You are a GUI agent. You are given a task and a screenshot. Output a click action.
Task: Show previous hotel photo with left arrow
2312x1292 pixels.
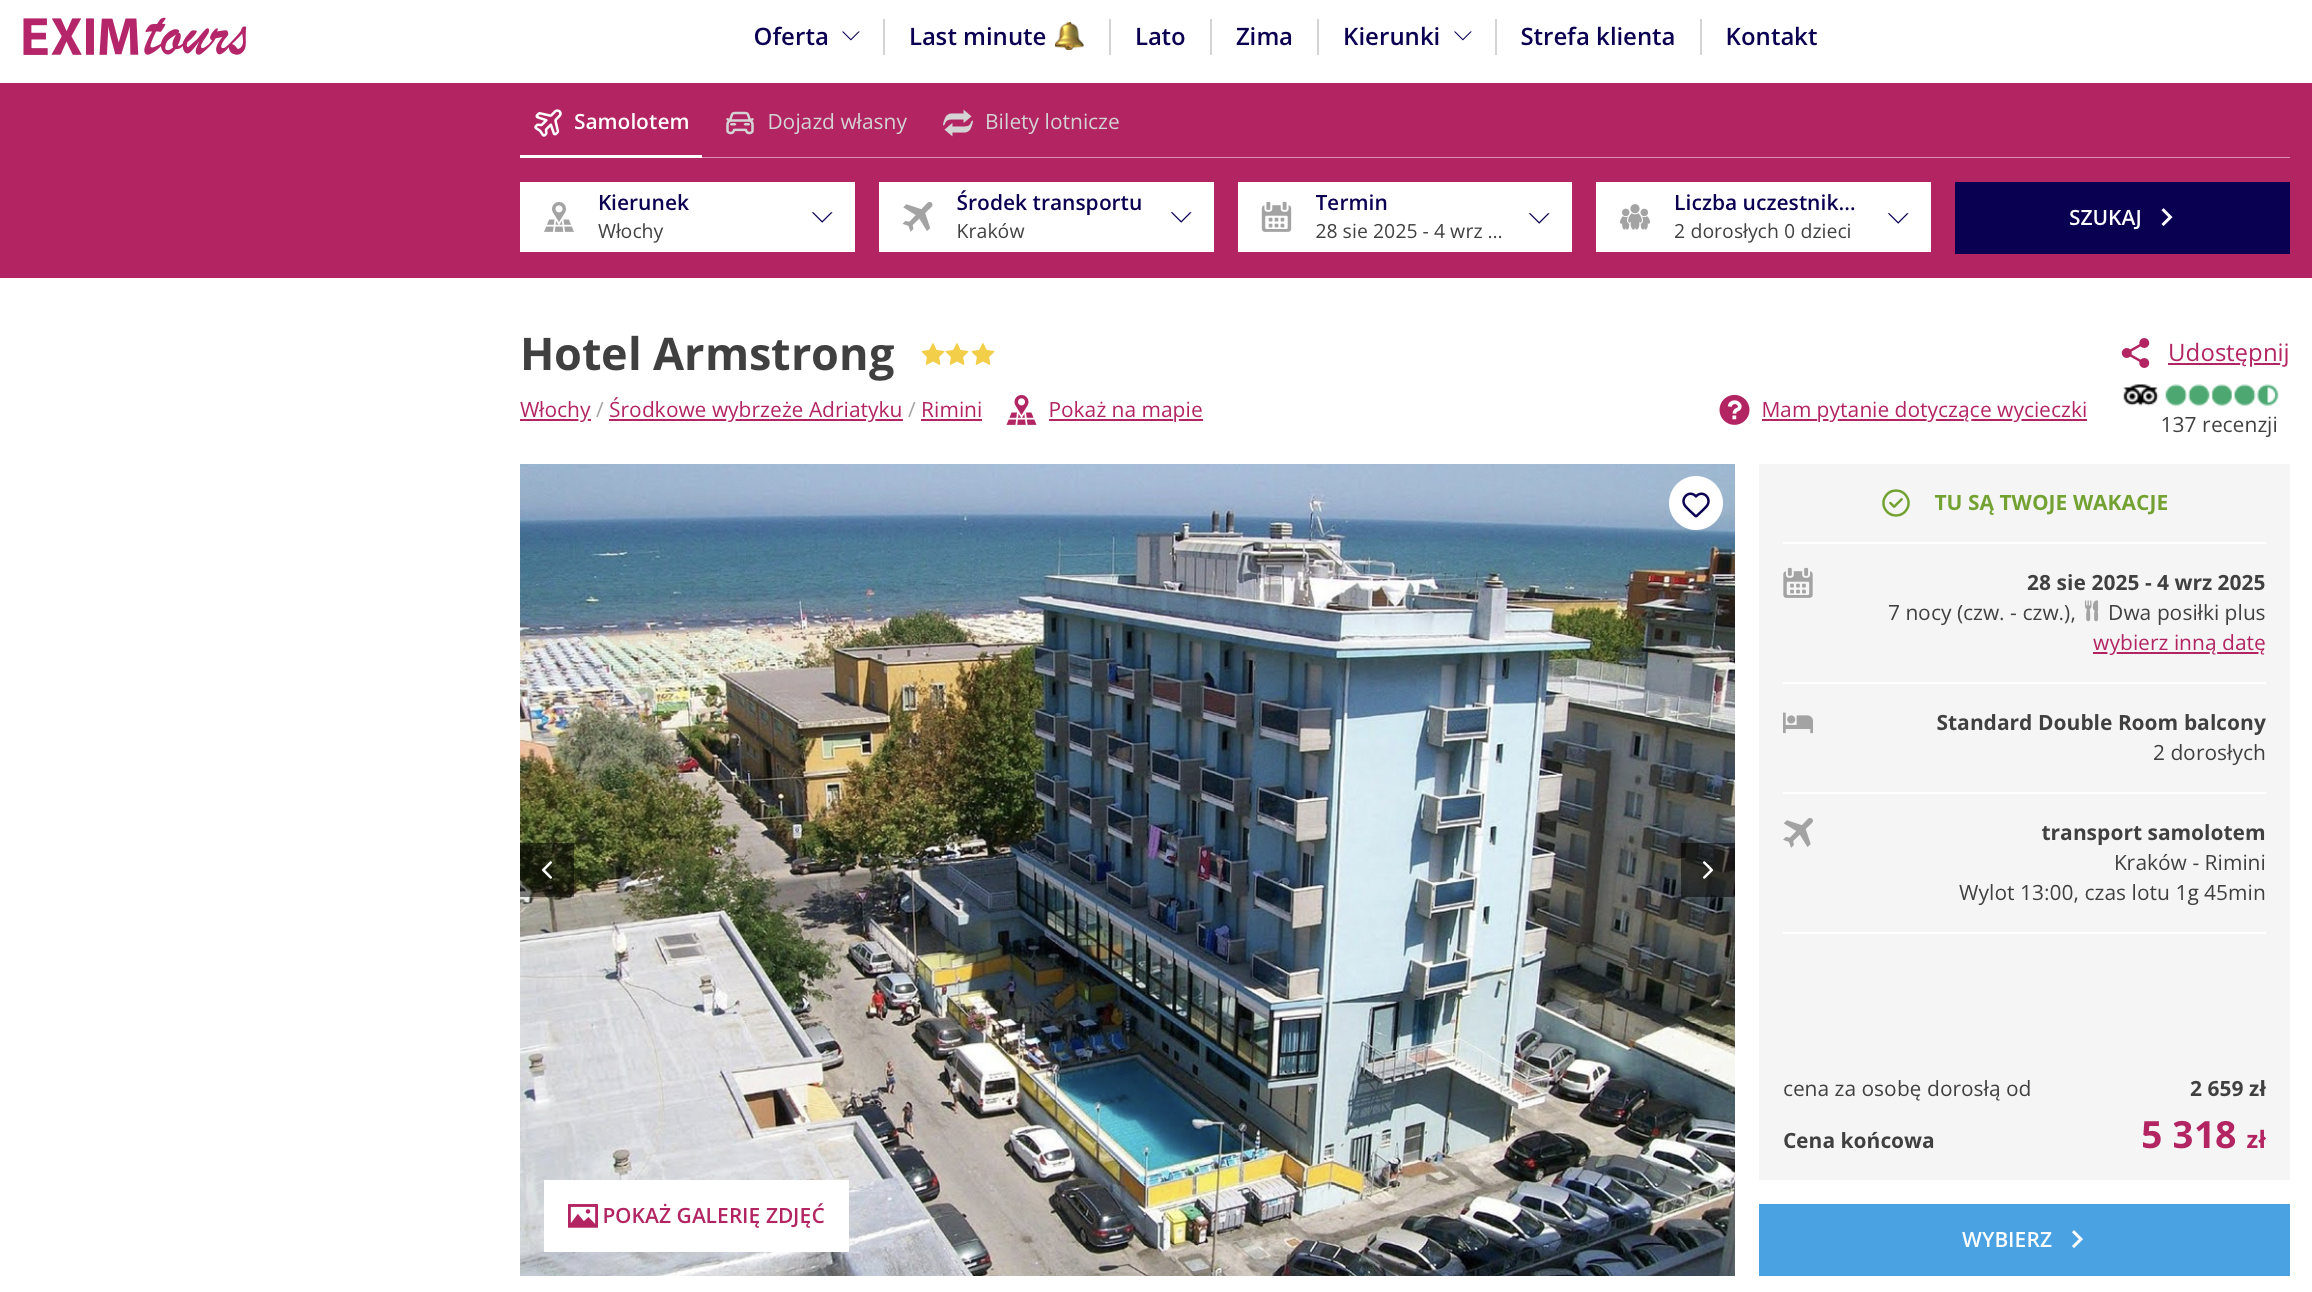pyautogui.click(x=547, y=870)
